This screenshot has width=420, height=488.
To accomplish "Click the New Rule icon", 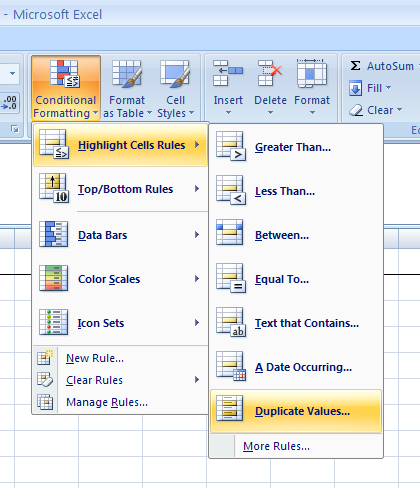I will [x=45, y=358].
